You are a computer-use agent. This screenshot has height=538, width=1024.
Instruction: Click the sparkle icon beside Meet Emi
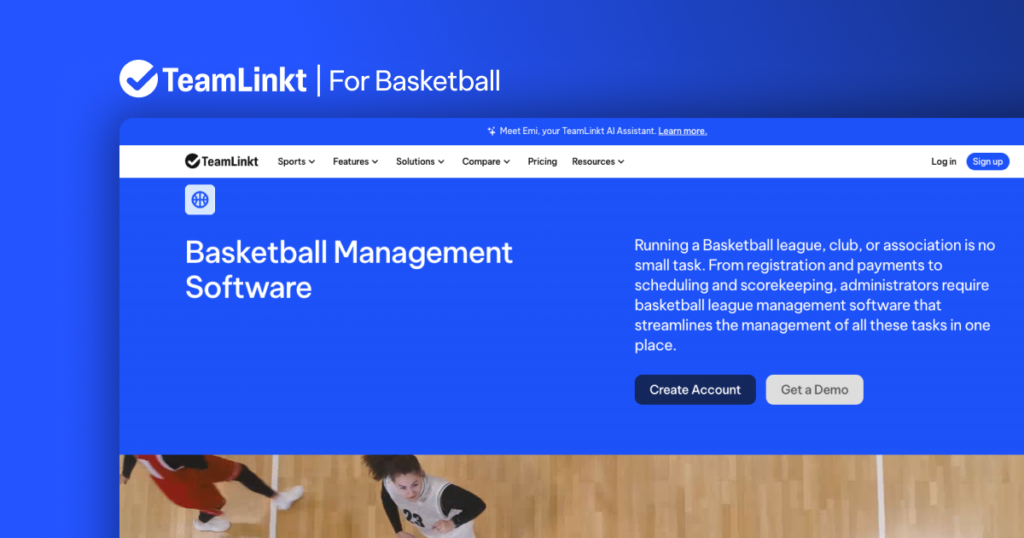tap(491, 131)
